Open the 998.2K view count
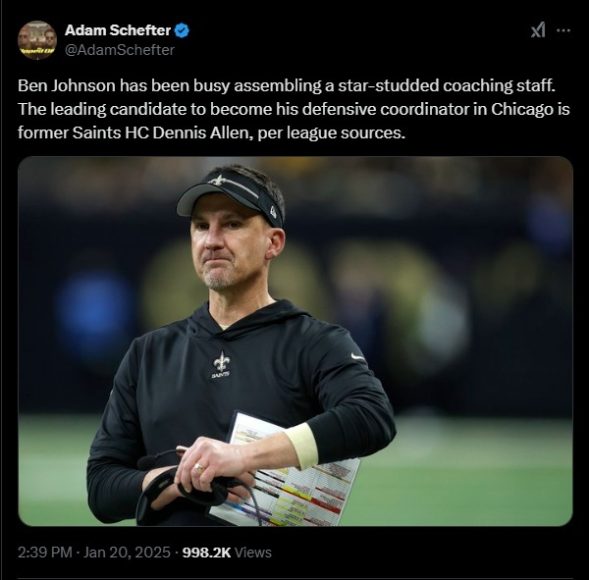The width and height of the screenshot is (589, 580). (x=206, y=552)
